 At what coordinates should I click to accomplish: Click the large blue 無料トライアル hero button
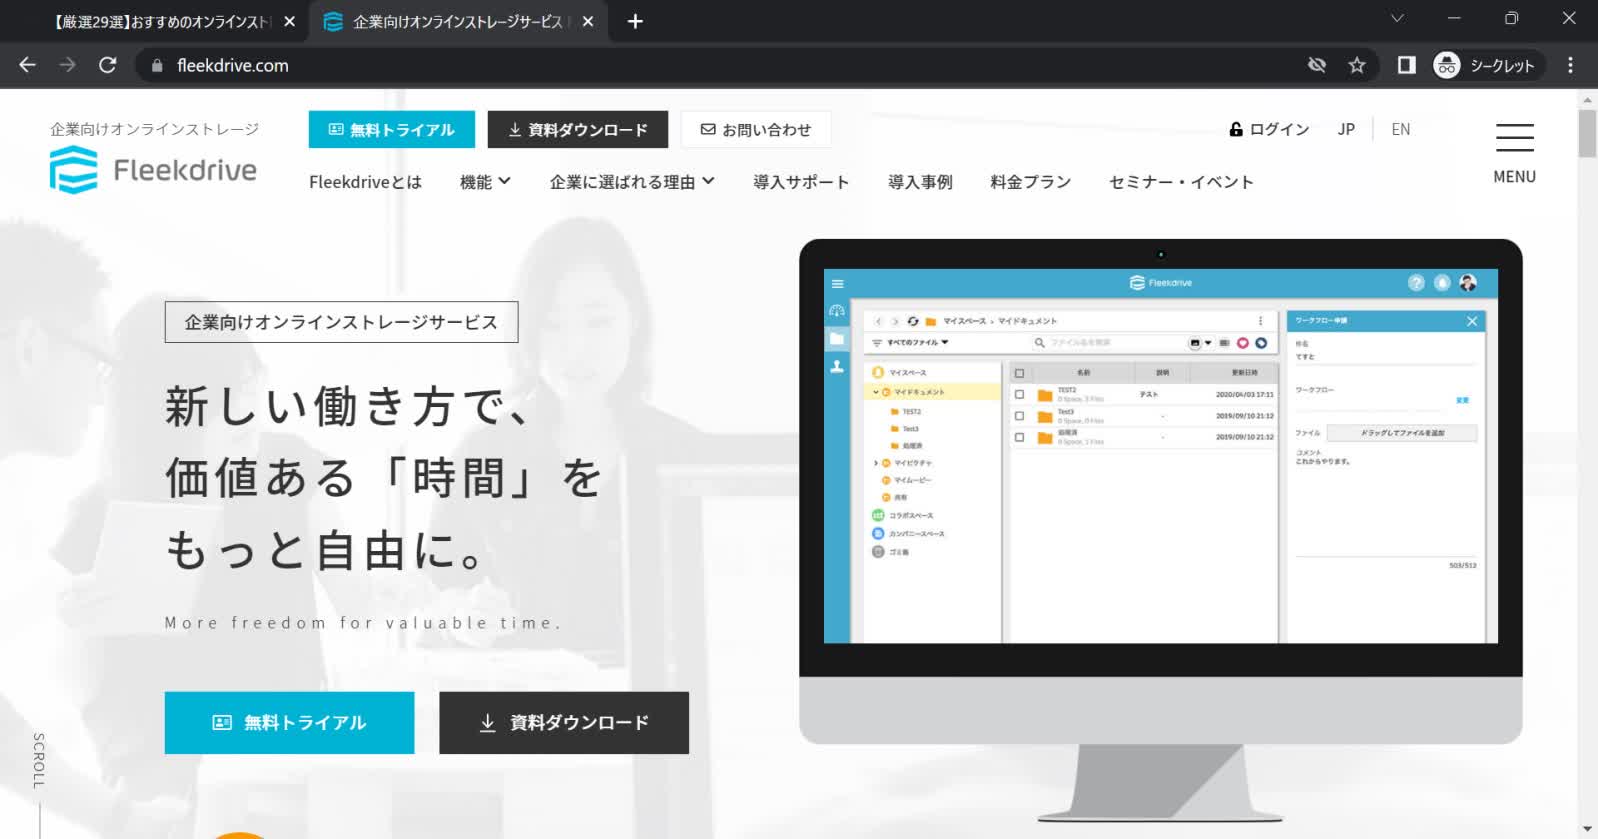[x=289, y=723]
